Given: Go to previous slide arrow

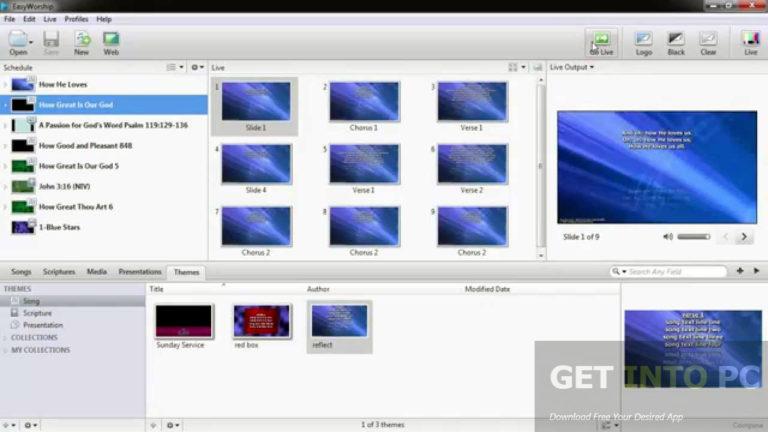Looking at the screenshot, I should point(725,237).
